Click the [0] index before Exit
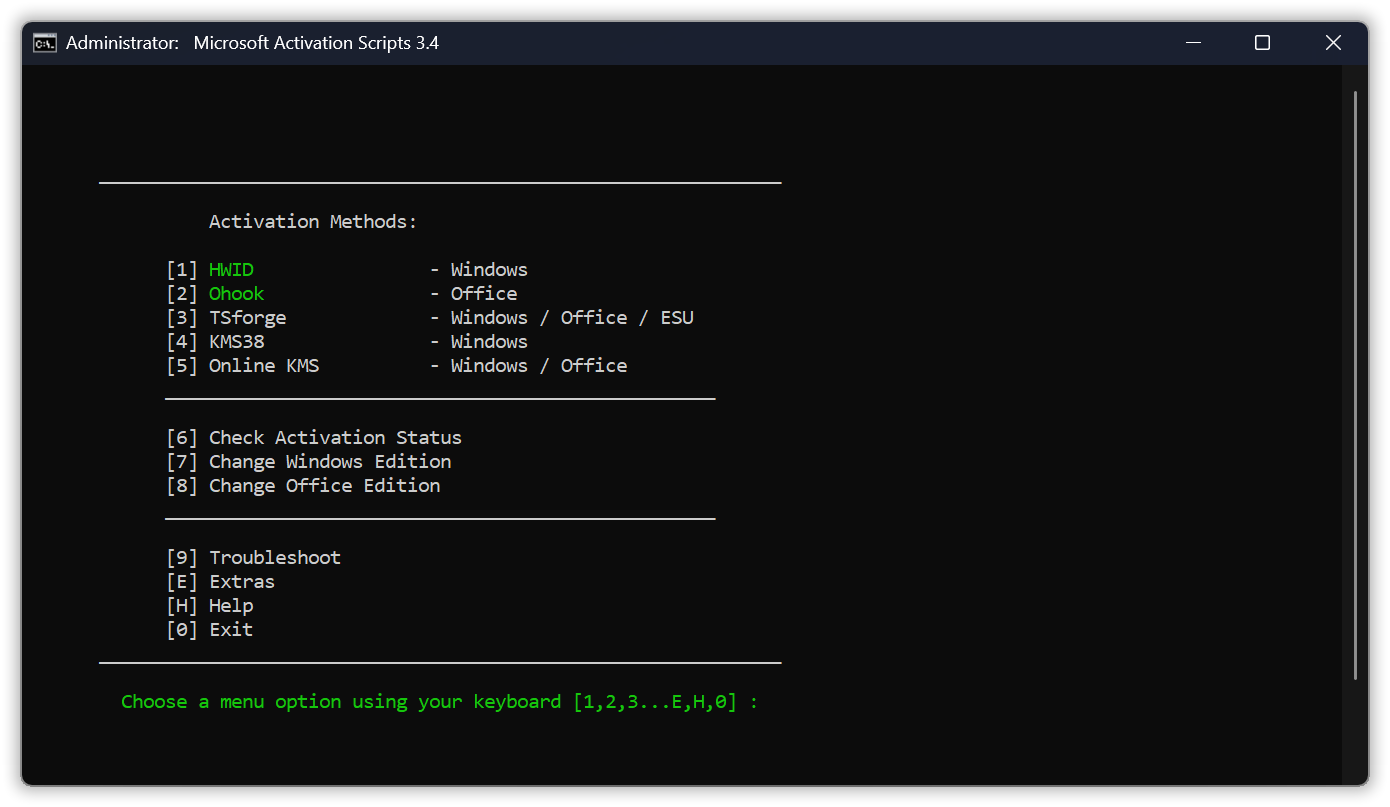1390x807 pixels. pos(182,629)
